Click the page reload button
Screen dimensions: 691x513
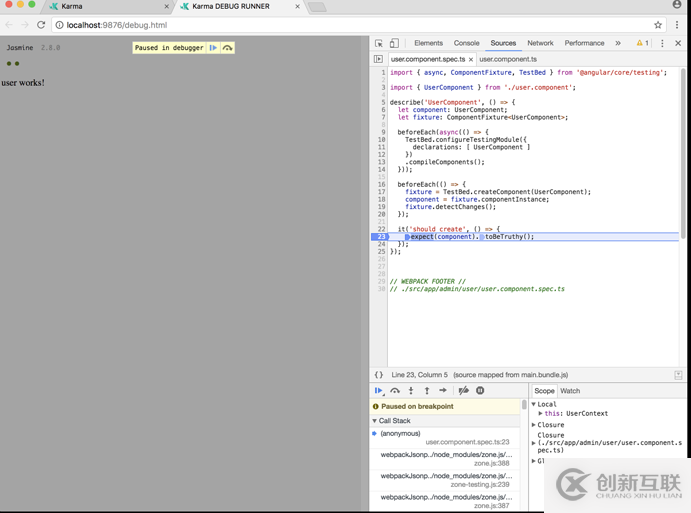pos(41,25)
